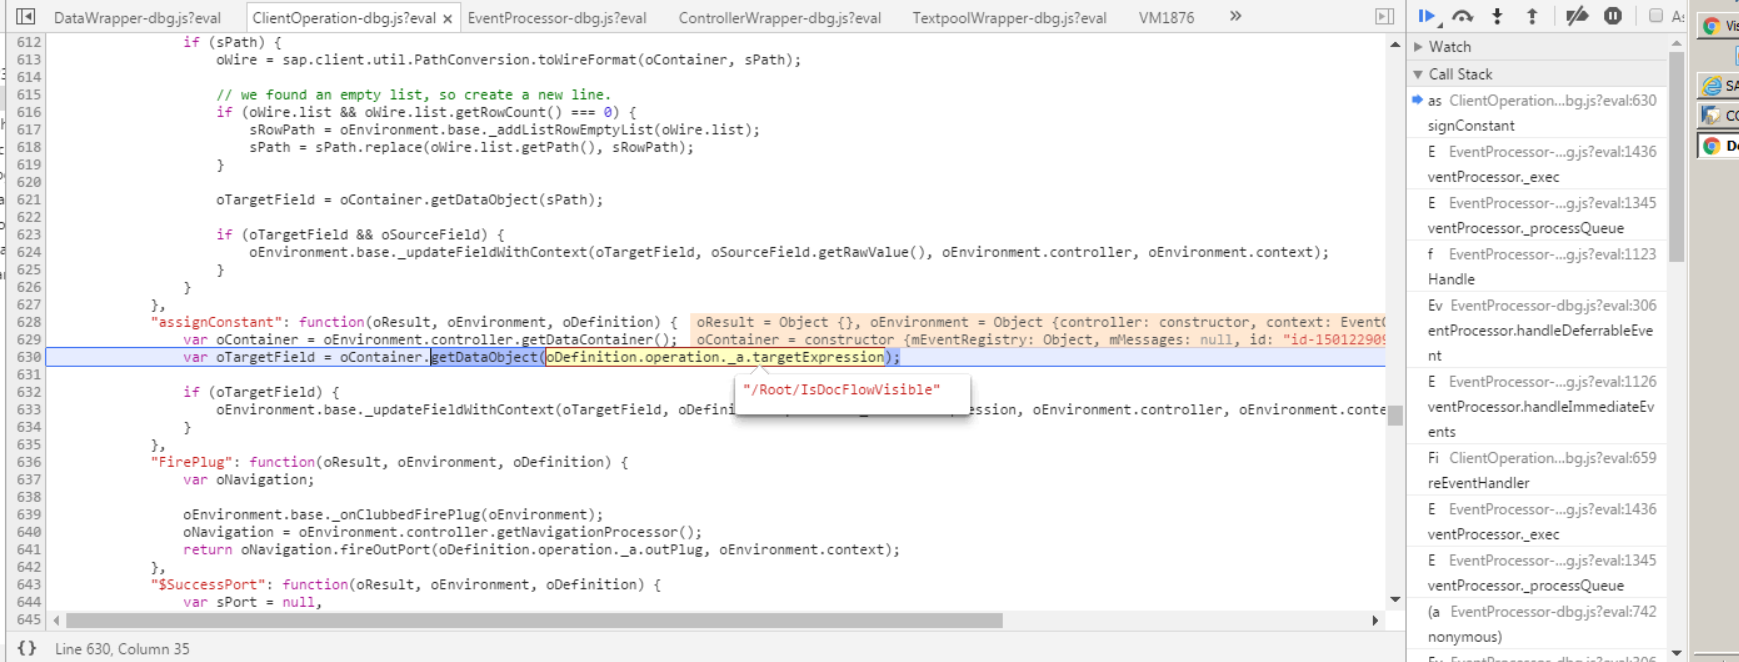Click the horizontal scrollbar thumb under code

pyautogui.click(x=534, y=621)
